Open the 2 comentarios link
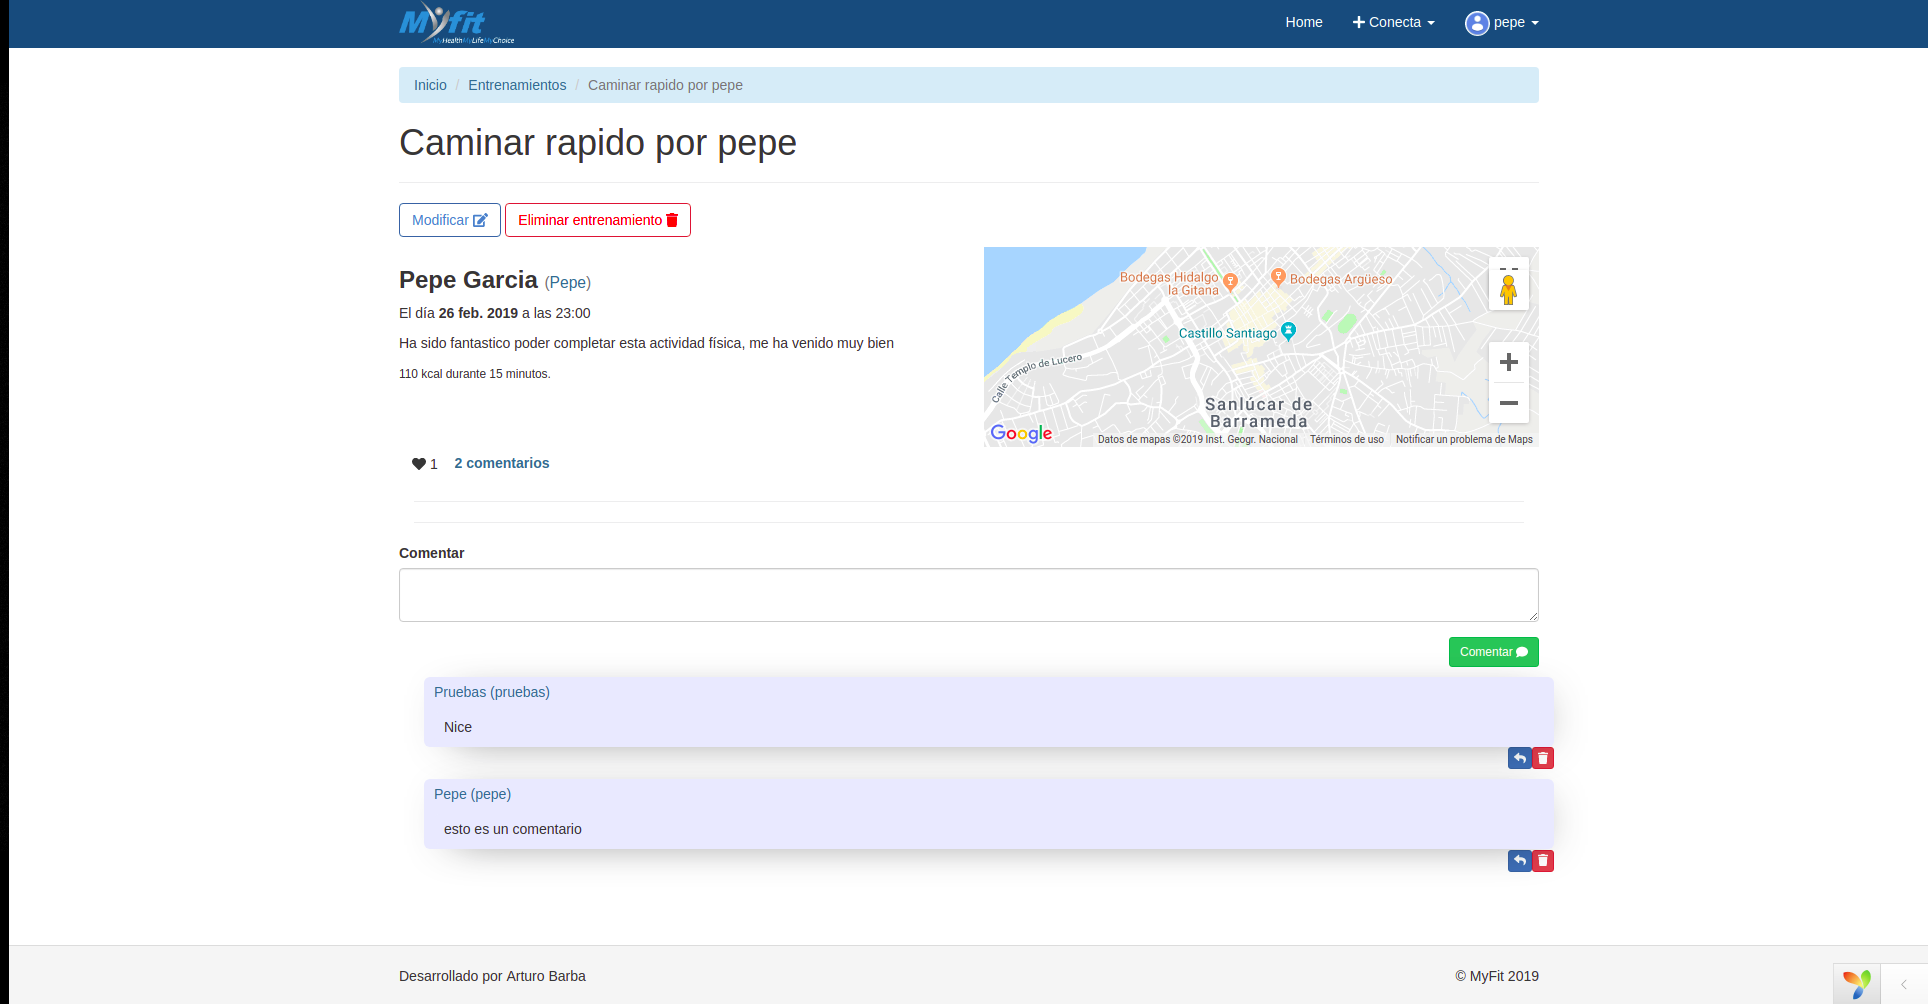This screenshot has width=1928, height=1004. click(502, 463)
